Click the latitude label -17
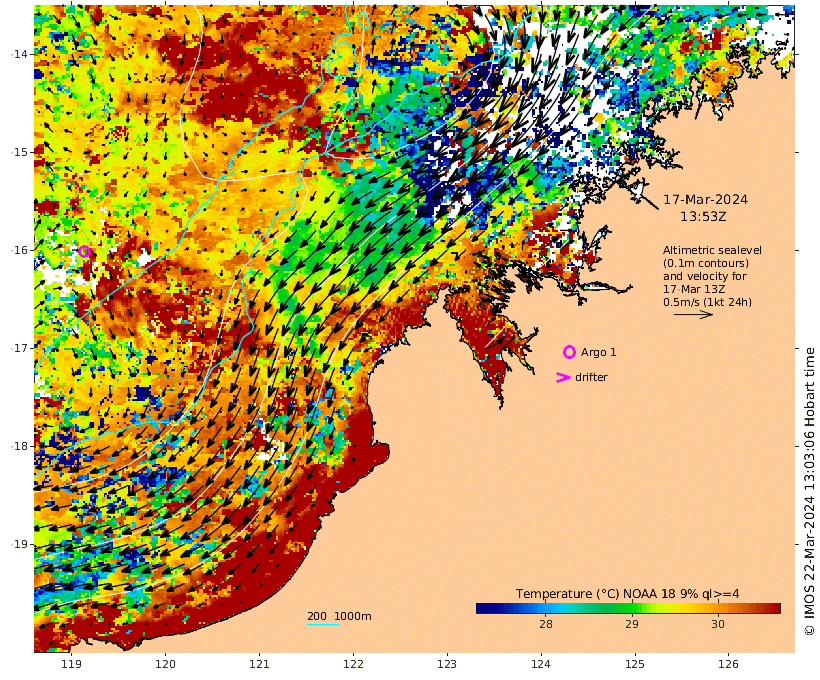Viewport: 820px width, 680px height. tap(19, 348)
